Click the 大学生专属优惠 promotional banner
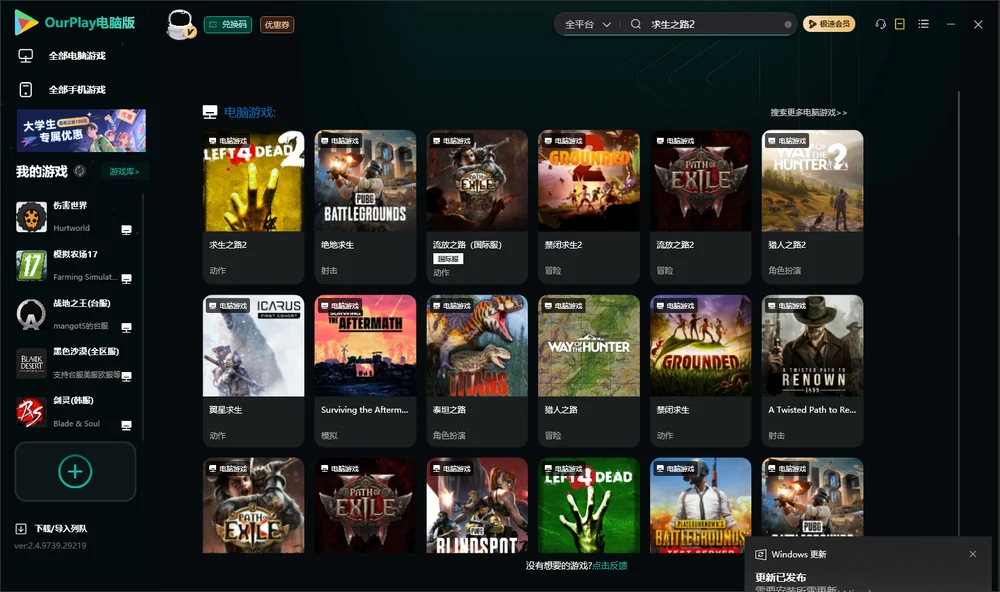Image resolution: width=1000 pixels, height=592 pixels. pos(81,130)
